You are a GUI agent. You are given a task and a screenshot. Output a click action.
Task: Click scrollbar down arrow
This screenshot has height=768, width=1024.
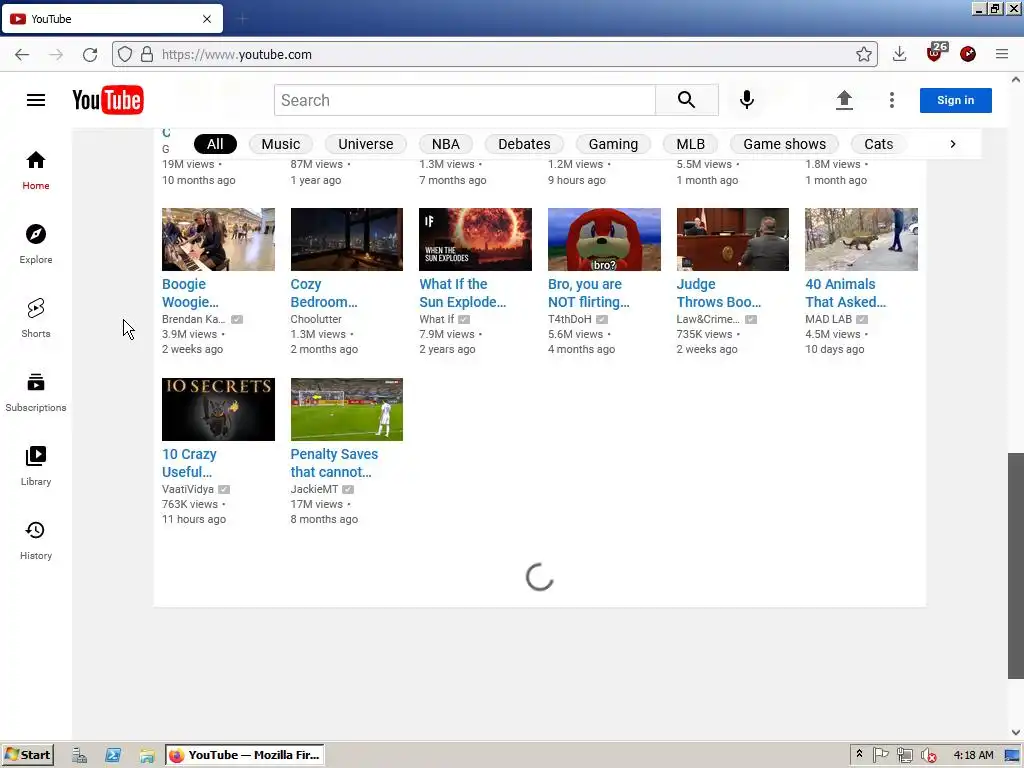pyautogui.click(x=1016, y=732)
